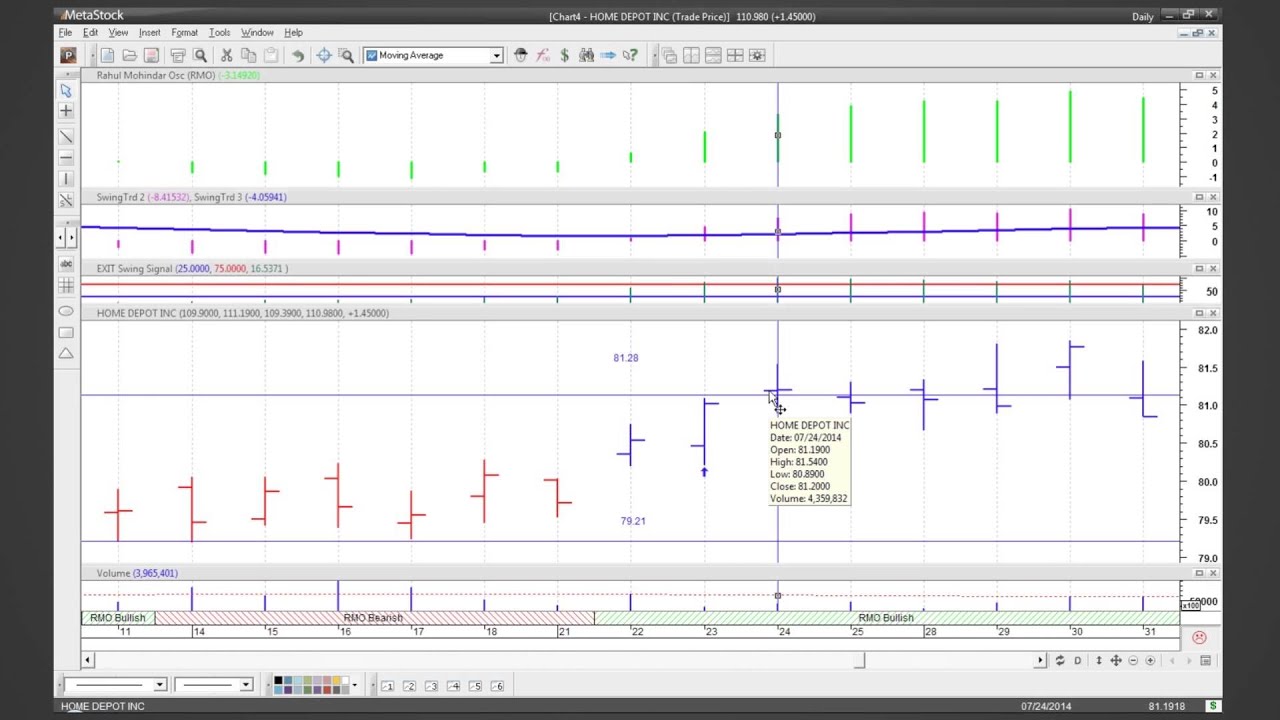Viewport: 1280px width, 720px height.
Task: Select the black color swatch
Action: [278, 681]
